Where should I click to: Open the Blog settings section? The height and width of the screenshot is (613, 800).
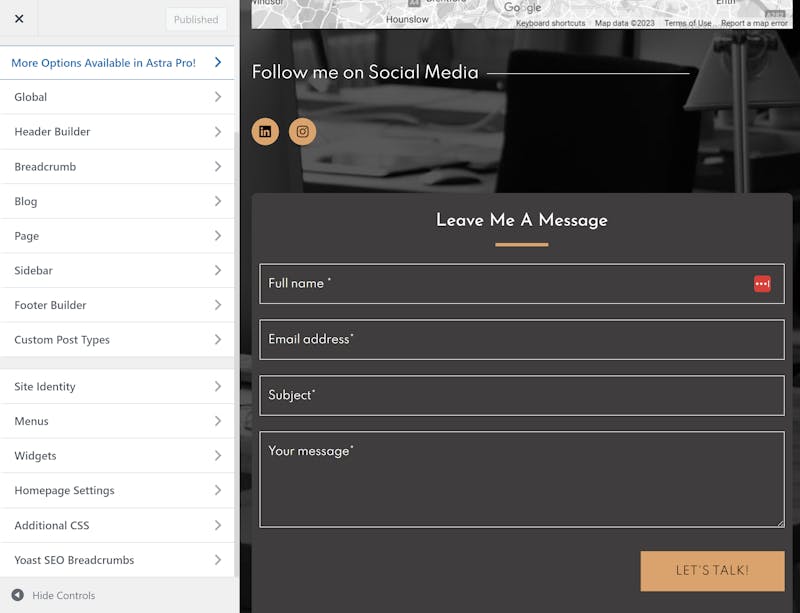point(117,201)
